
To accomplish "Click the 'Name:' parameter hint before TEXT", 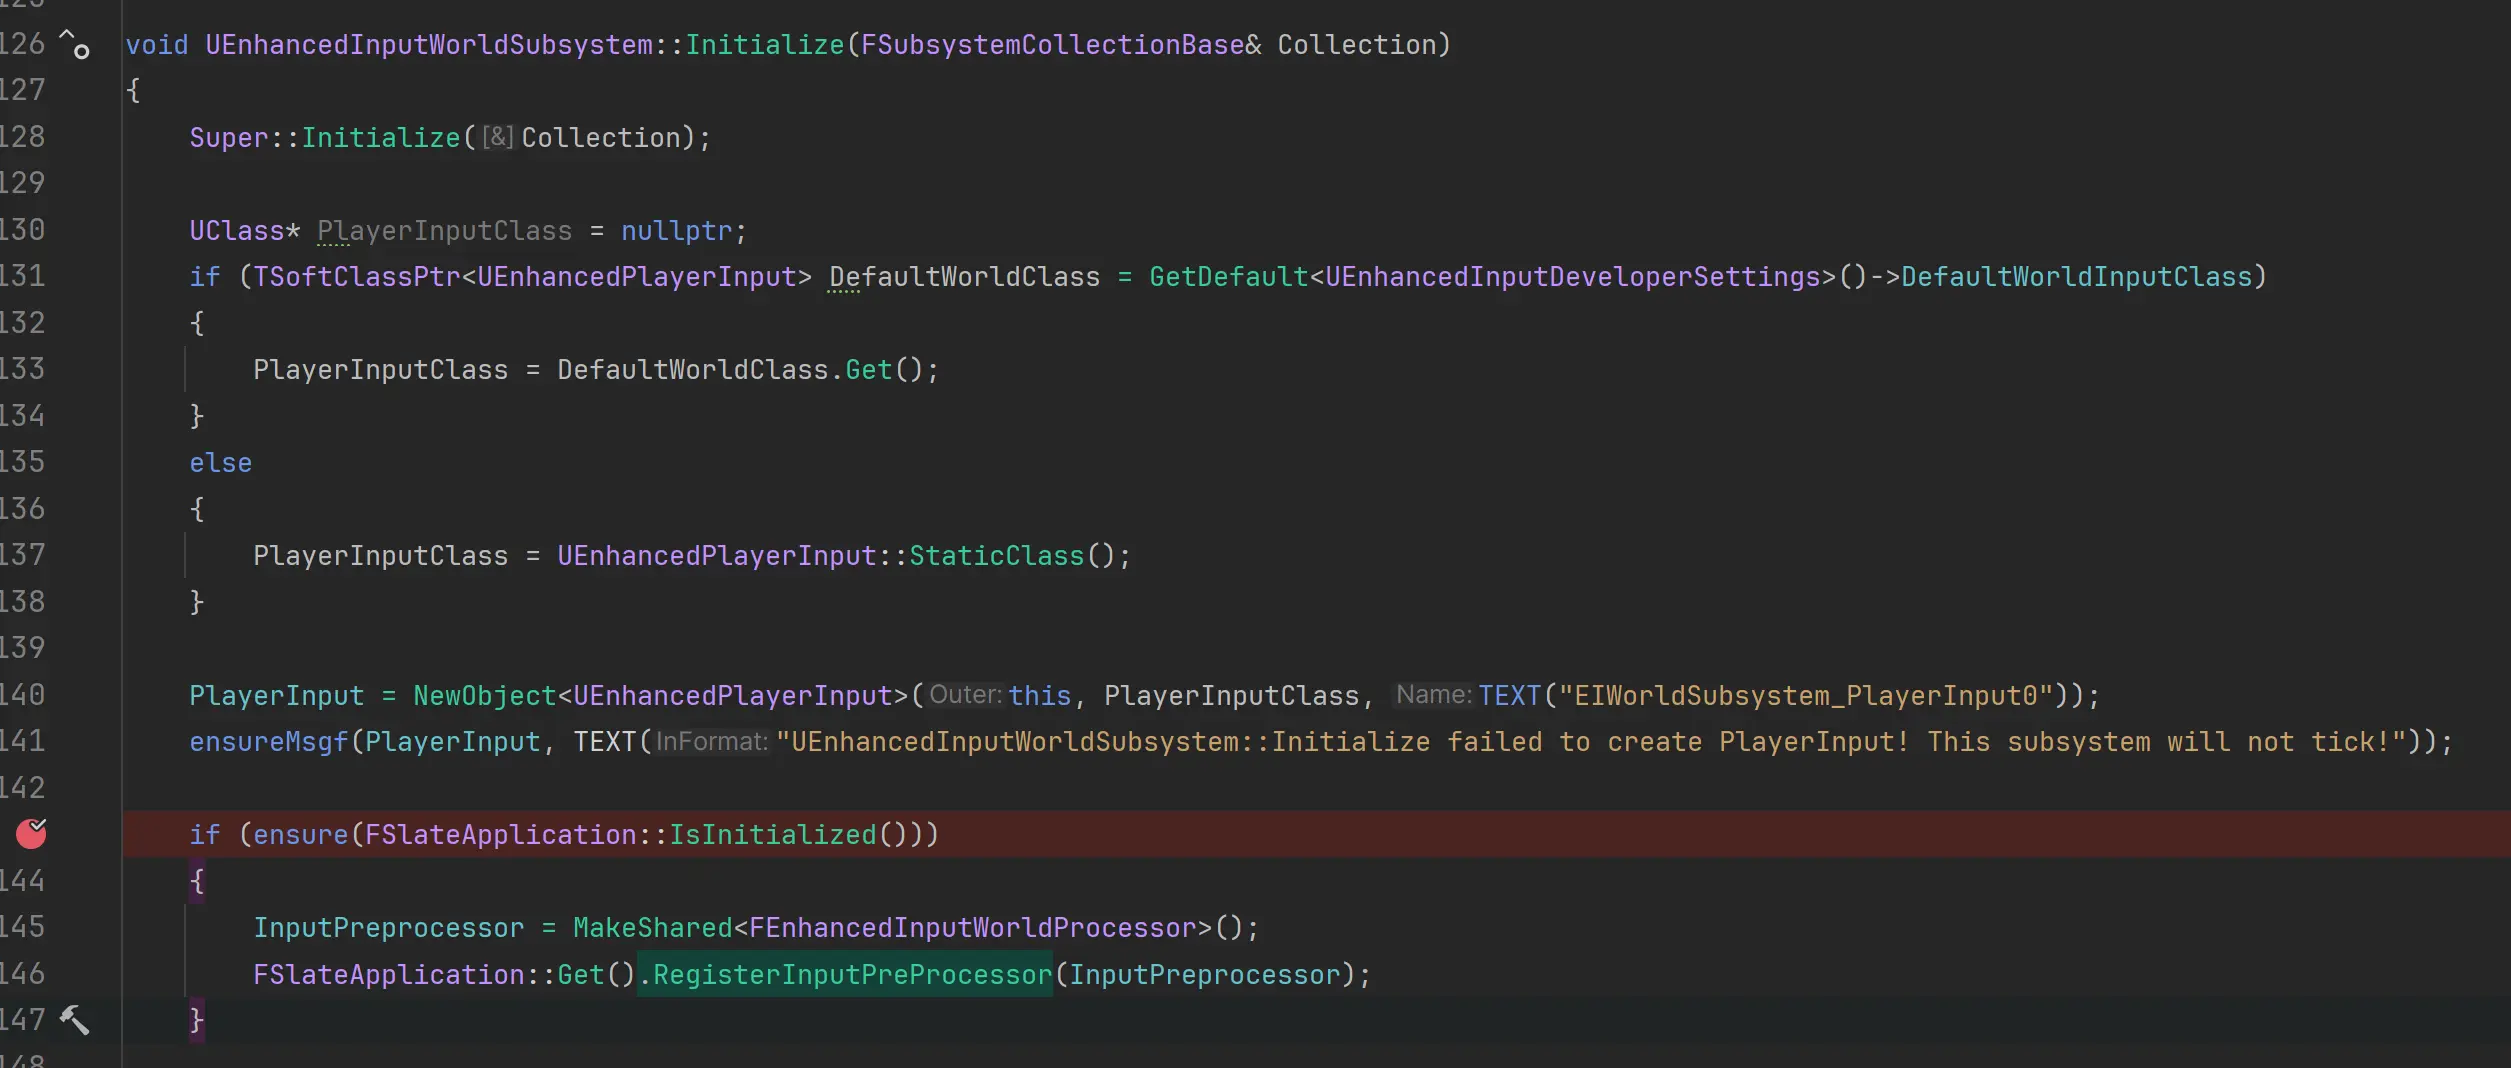I will 1433,695.
